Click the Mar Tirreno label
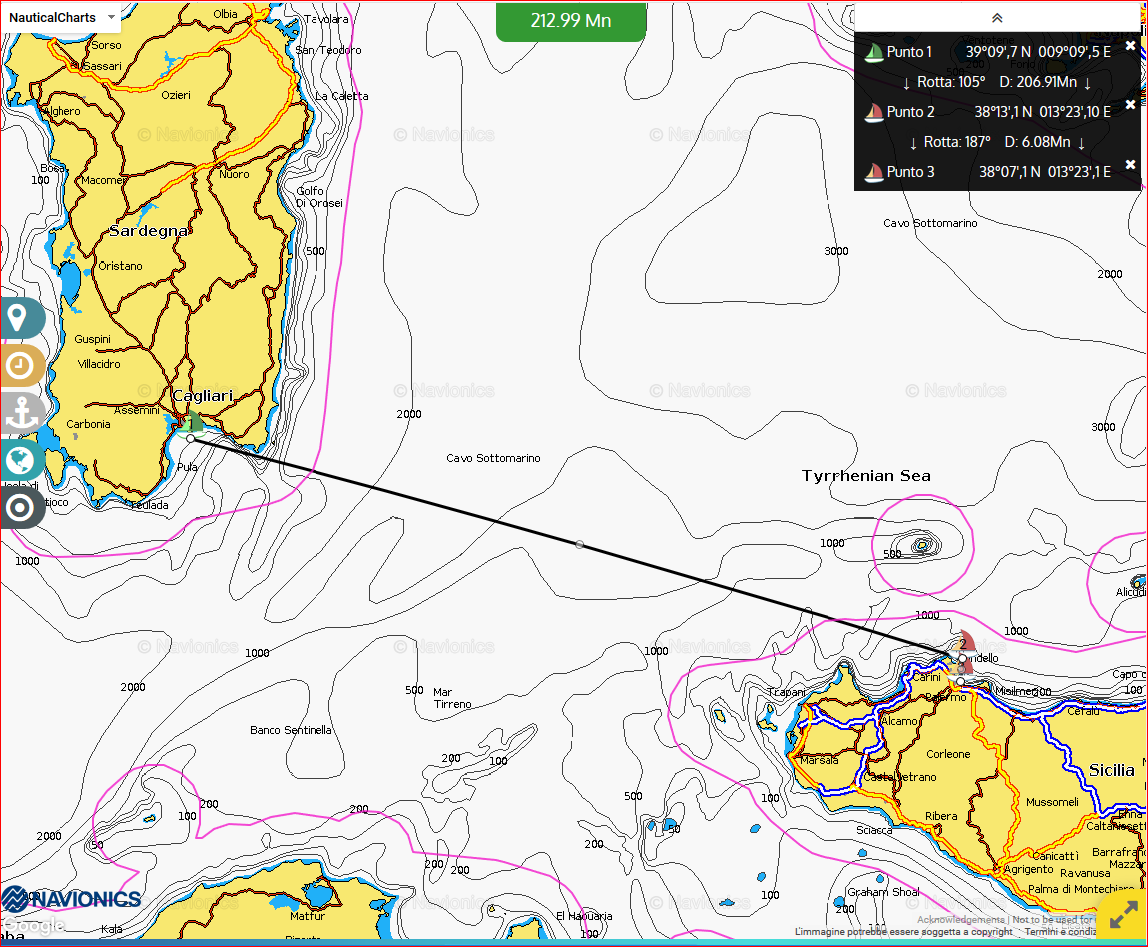Image resolution: width=1148 pixels, height=947 pixels. (452, 698)
